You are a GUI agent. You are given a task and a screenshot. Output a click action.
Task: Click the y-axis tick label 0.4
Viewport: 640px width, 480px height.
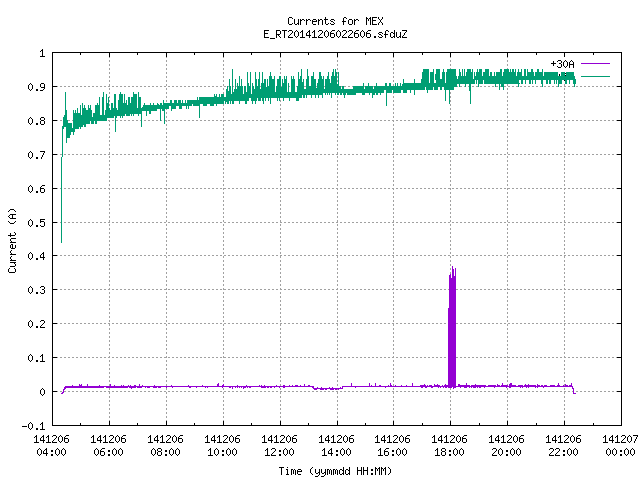click(x=36, y=256)
